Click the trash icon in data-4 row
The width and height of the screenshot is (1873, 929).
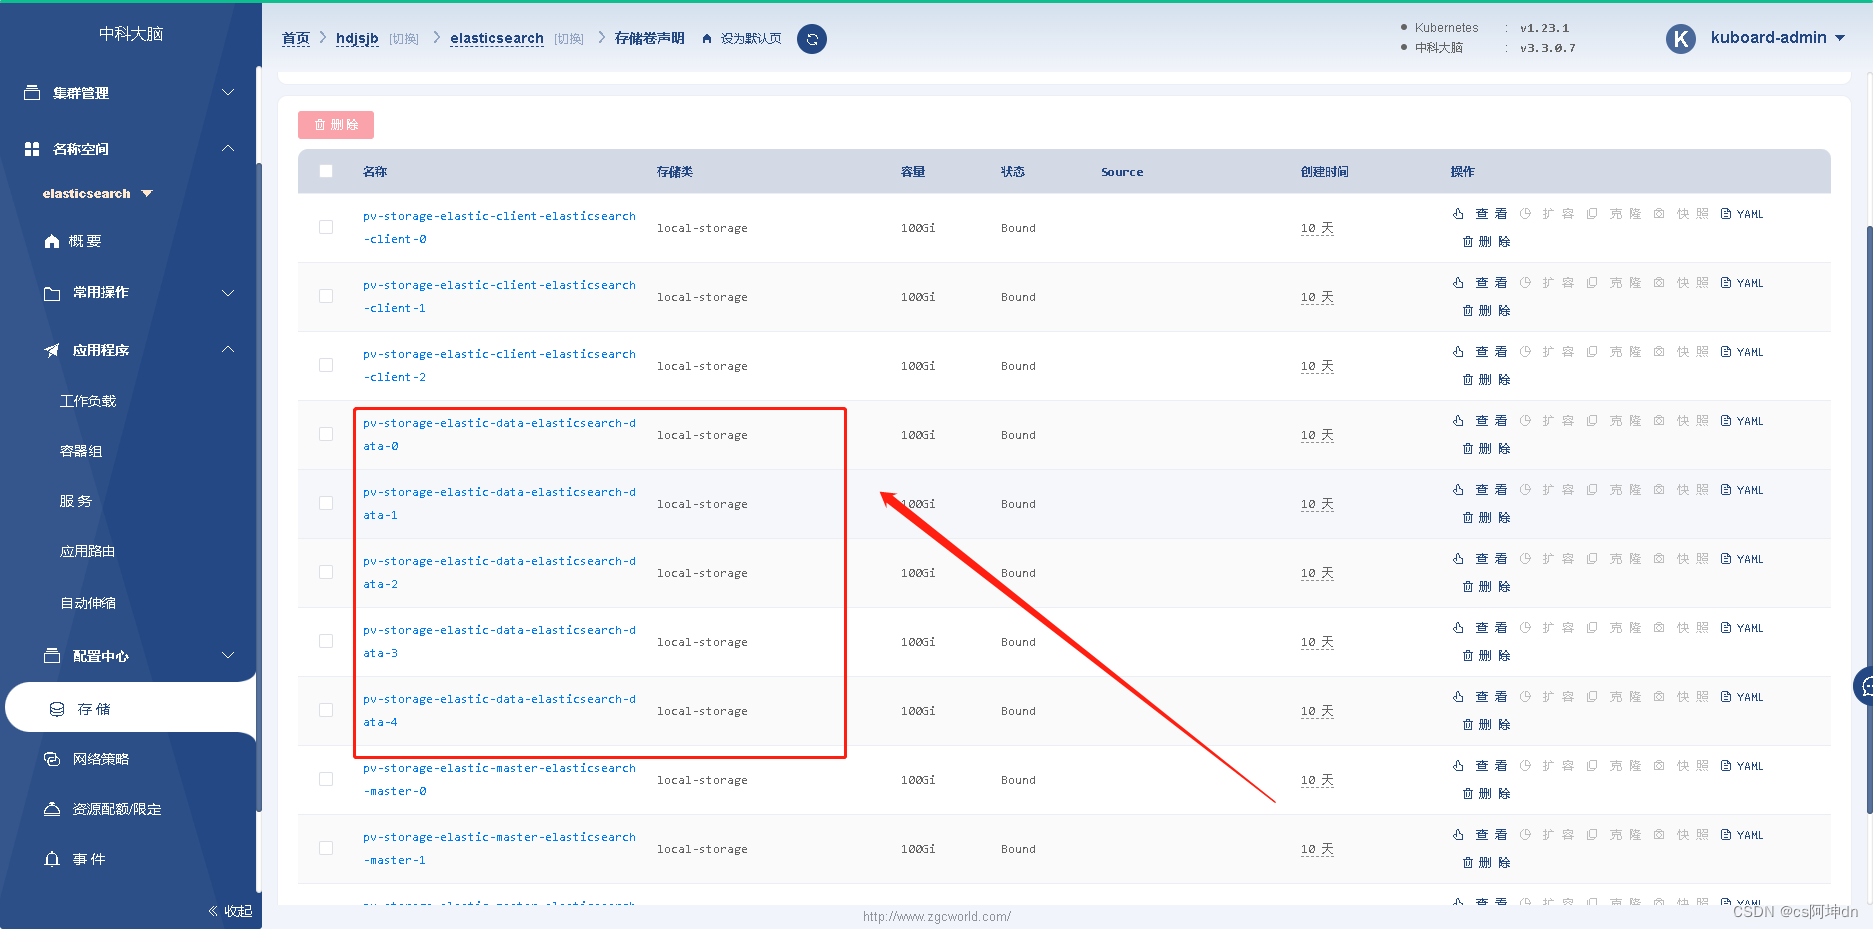[1468, 724]
